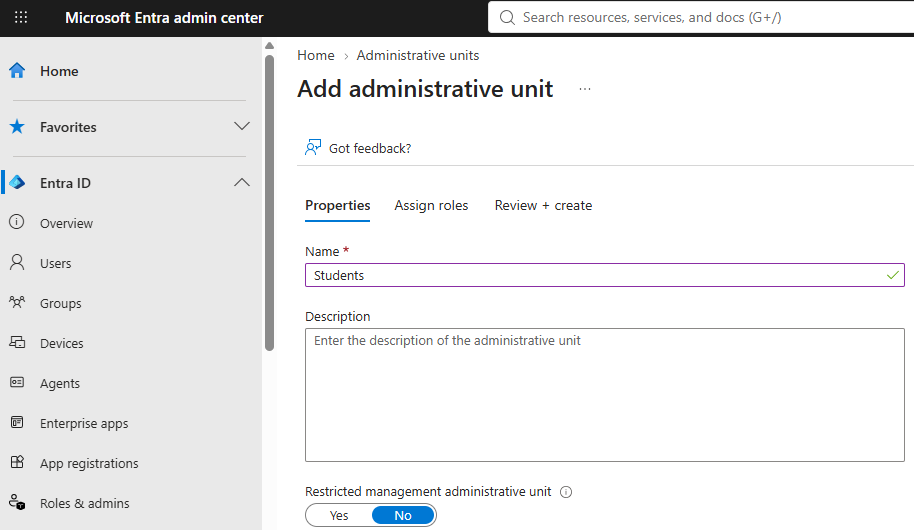The width and height of the screenshot is (914, 530).
Task: Click the search magnifier icon
Action: click(507, 17)
